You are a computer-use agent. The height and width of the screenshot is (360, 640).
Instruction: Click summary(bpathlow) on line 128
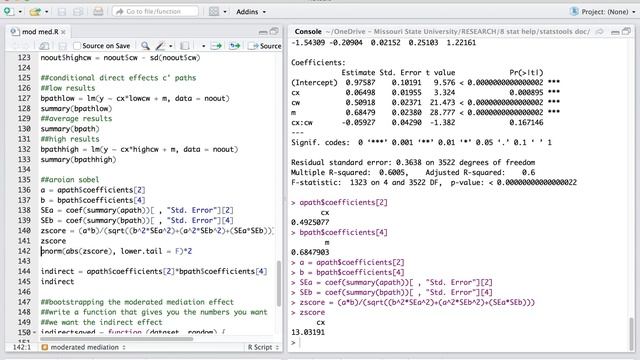76,109
